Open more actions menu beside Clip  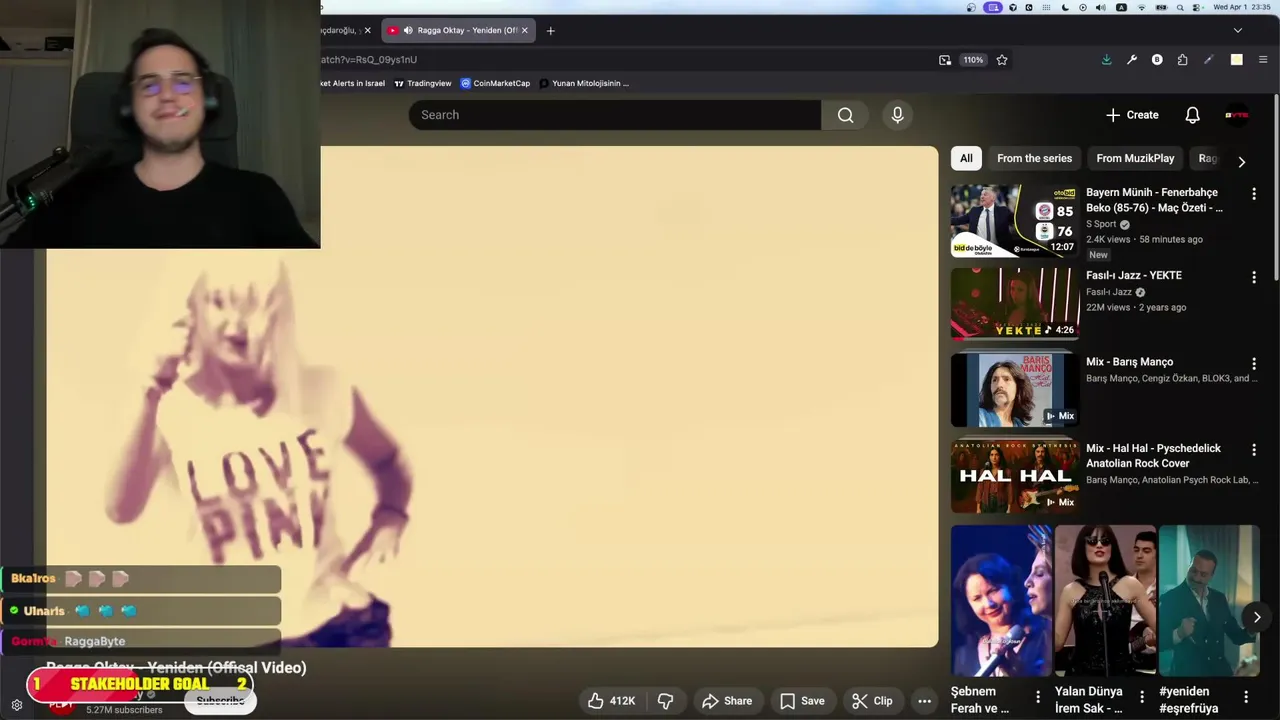[925, 701]
